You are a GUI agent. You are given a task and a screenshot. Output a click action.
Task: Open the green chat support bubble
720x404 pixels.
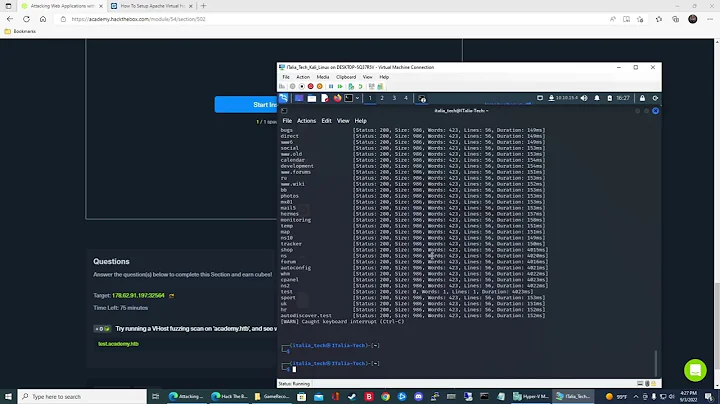click(695, 370)
